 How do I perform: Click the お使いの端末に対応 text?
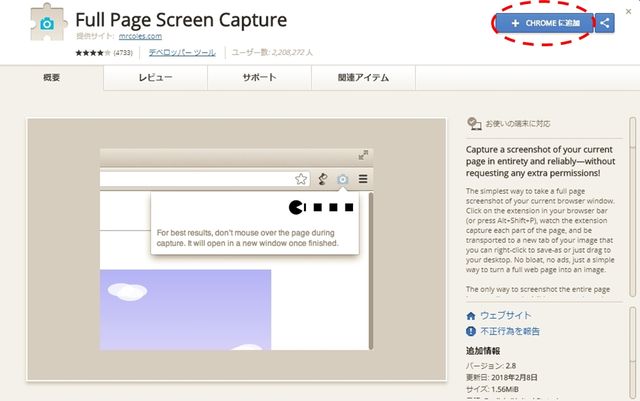[x=518, y=123]
